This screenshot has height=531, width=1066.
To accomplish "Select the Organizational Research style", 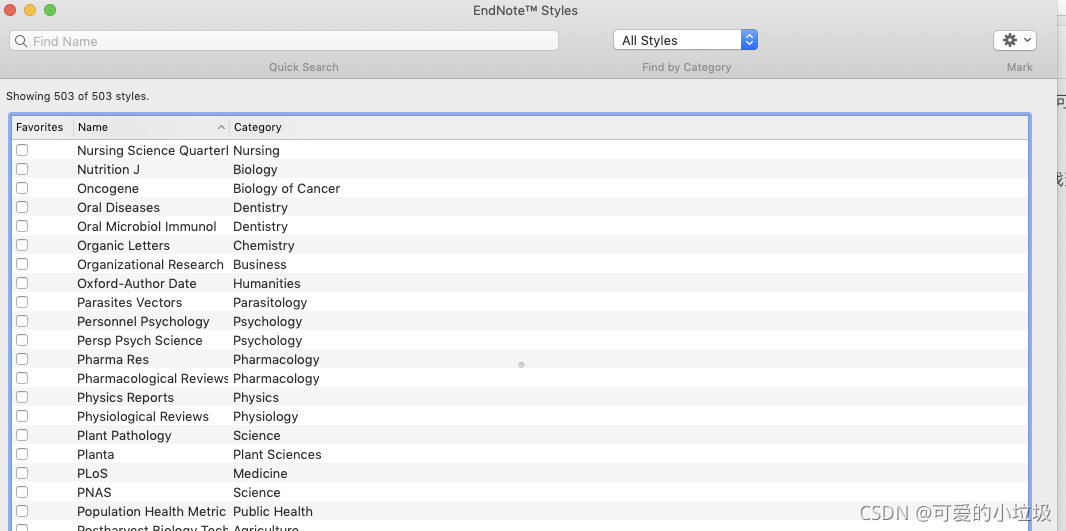I will point(150,264).
